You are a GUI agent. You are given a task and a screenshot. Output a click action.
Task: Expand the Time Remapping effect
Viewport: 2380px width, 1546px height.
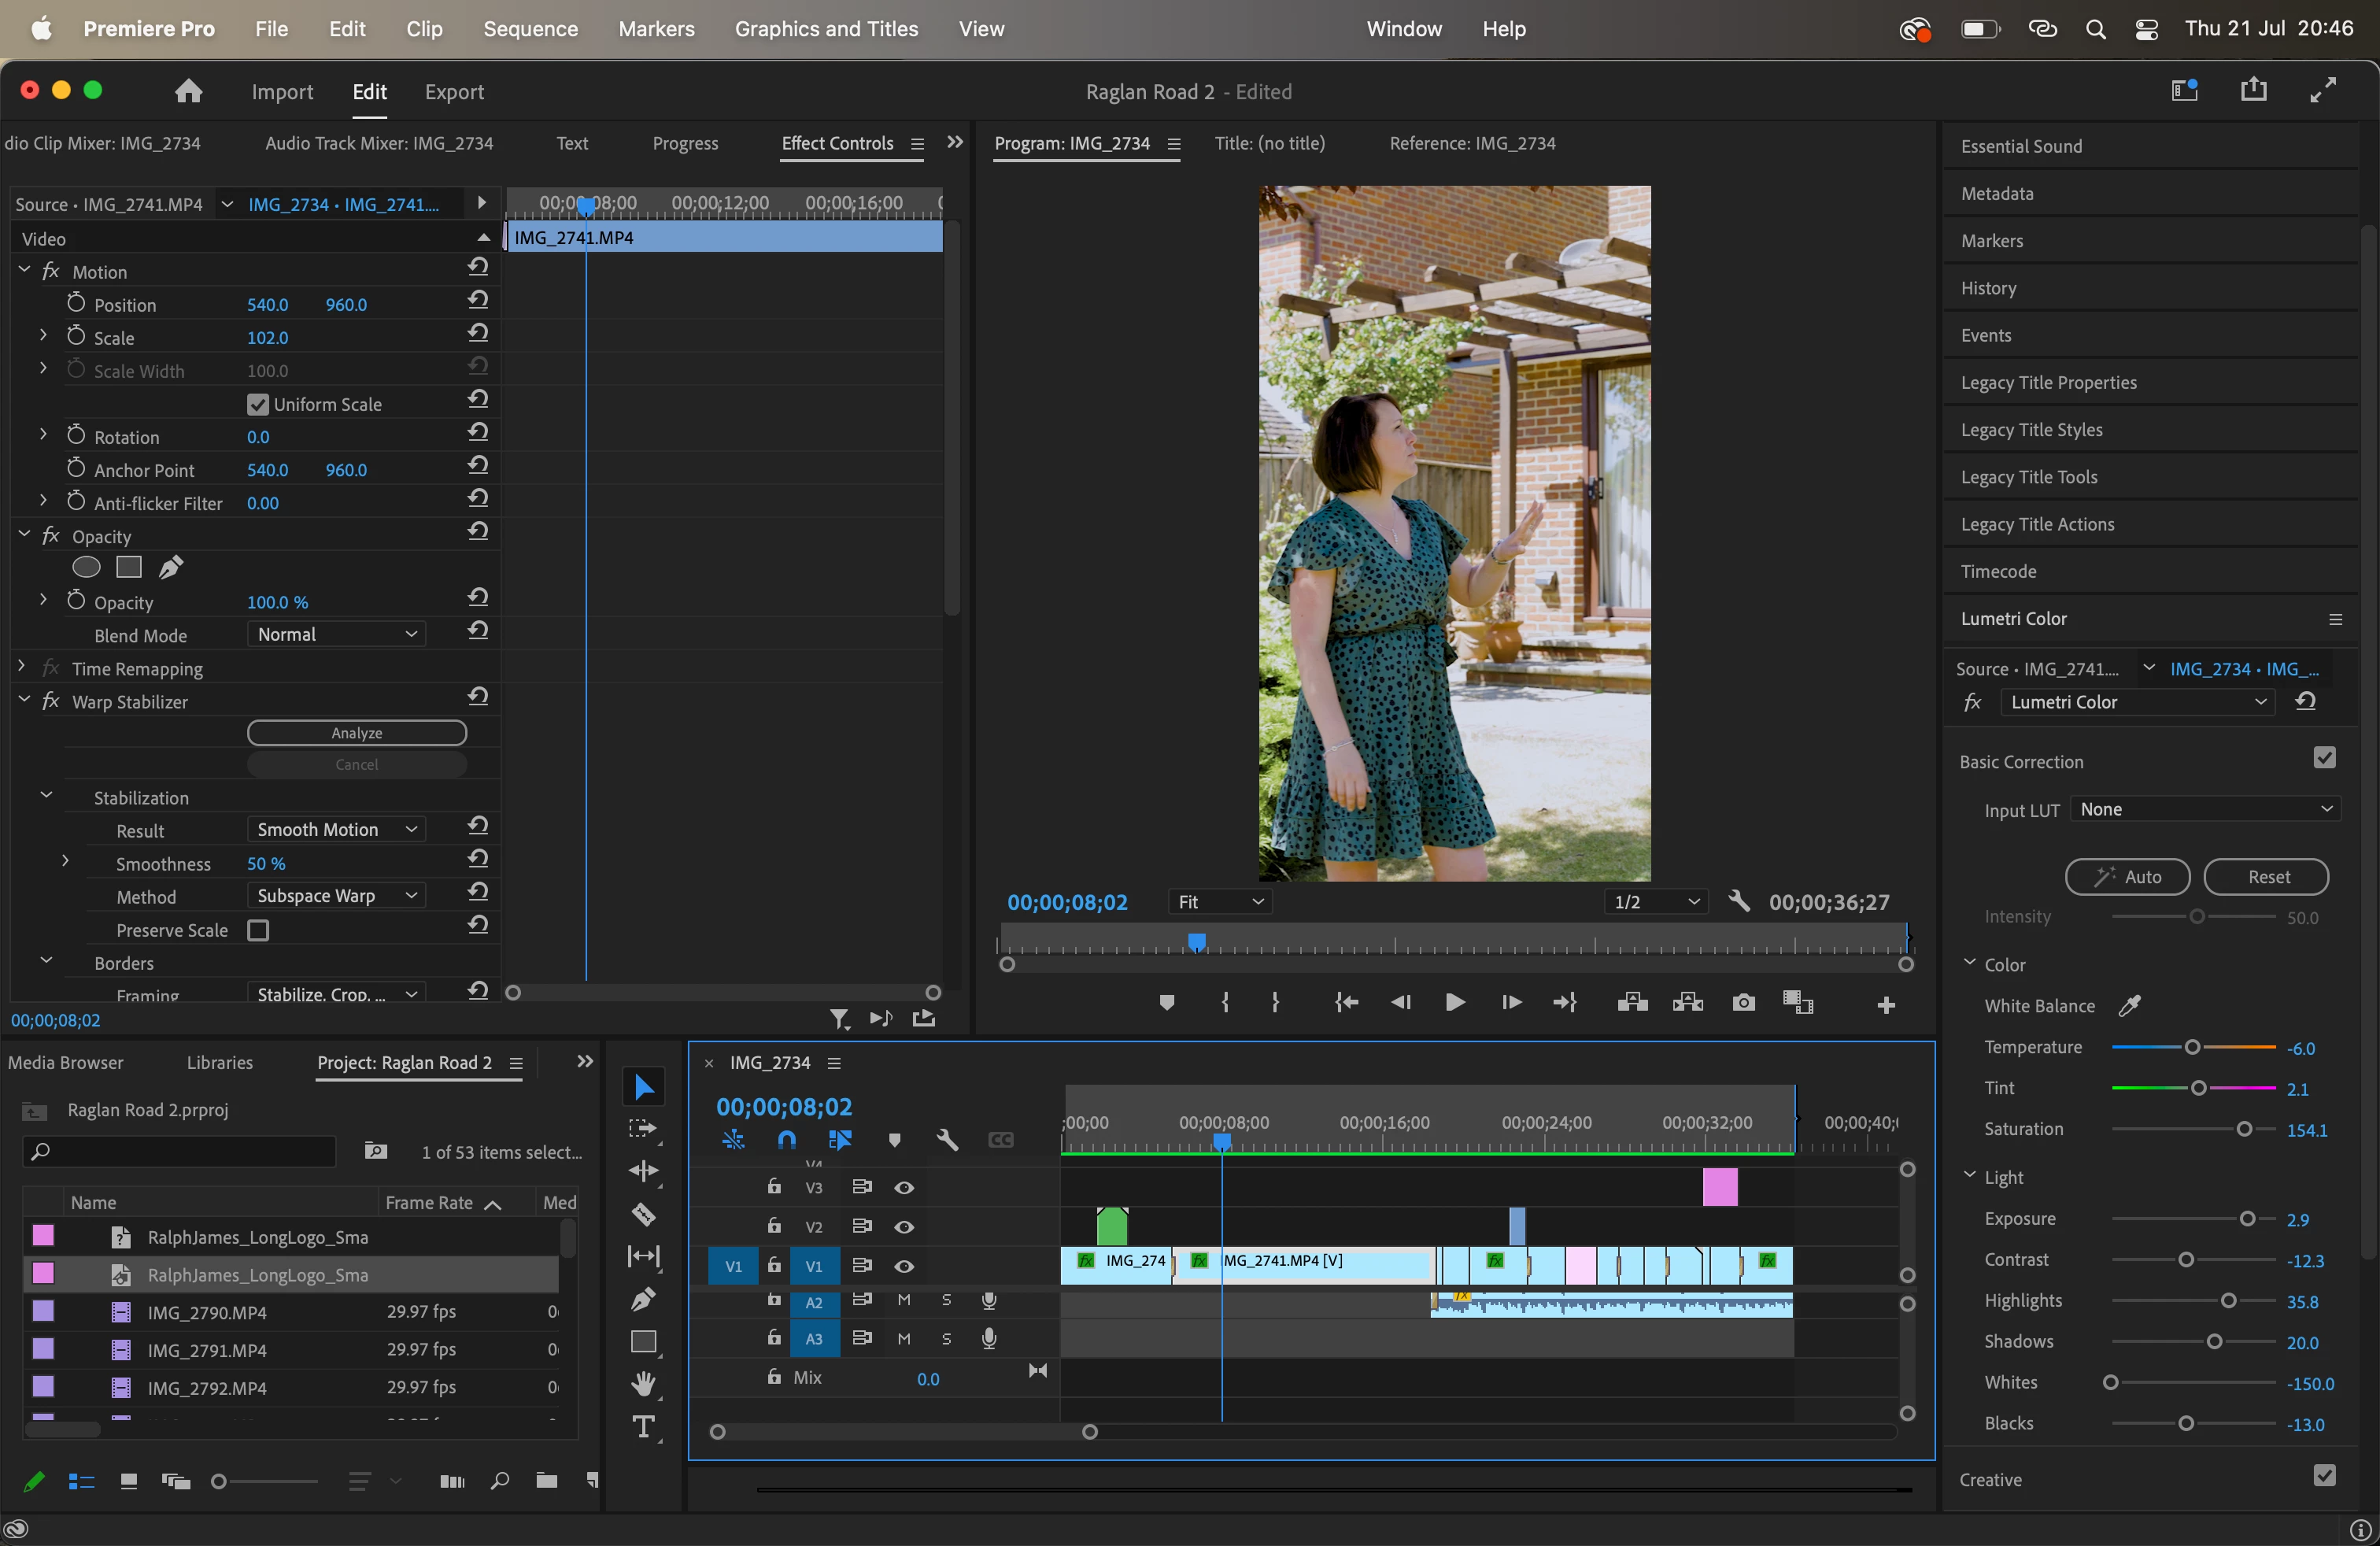22,667
